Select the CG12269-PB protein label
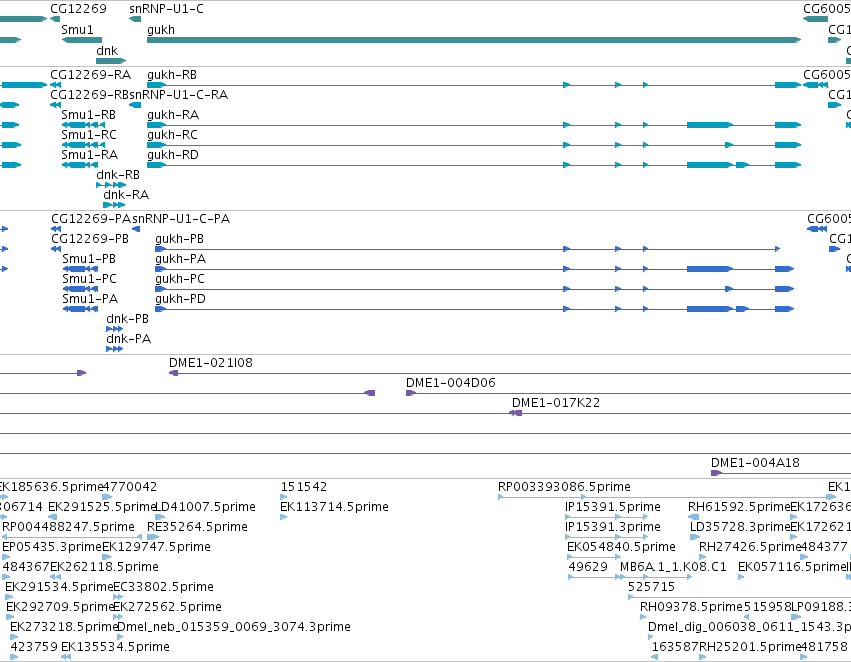Viewport: 851px width, 662px height. point(90,239)
